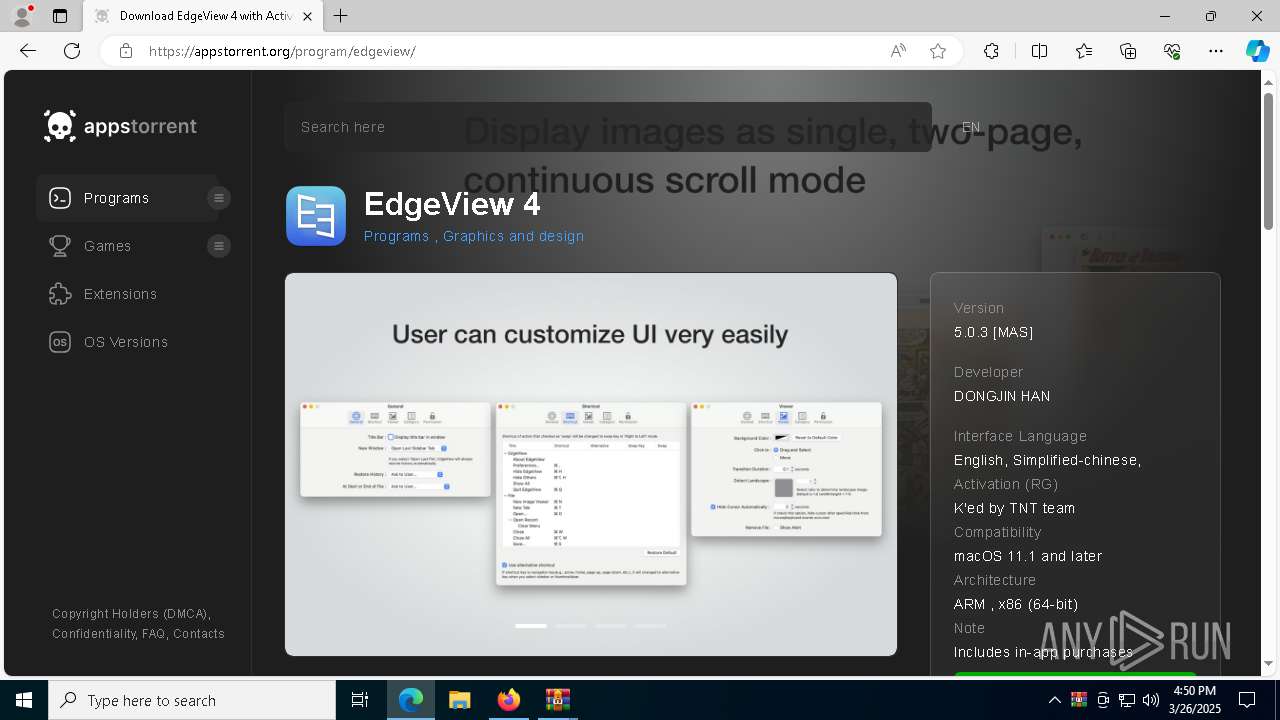View site information lock icon
The image size is (1280, 720).
coord(126,51)
